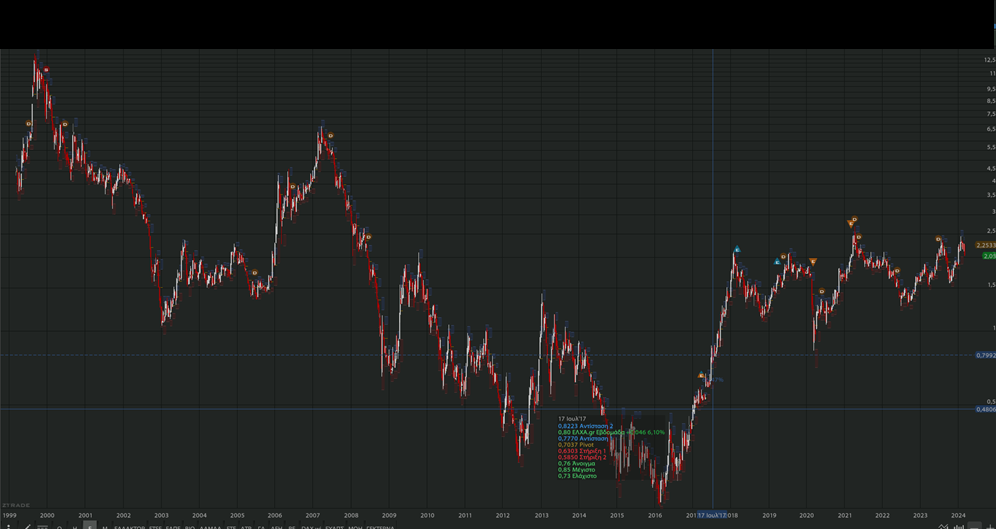Click the 1,5 price axis label
Screen dimensions: 996x529
(991, 286)
